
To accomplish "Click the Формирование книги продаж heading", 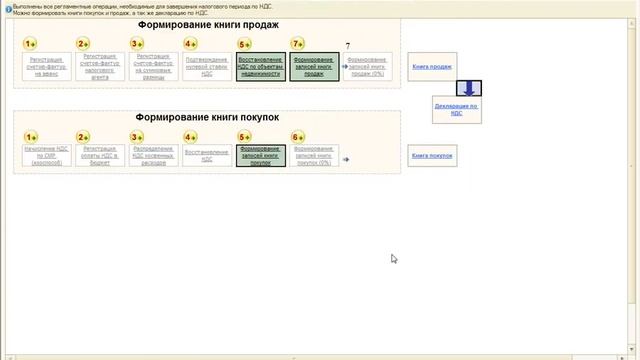I will (208, 25).
